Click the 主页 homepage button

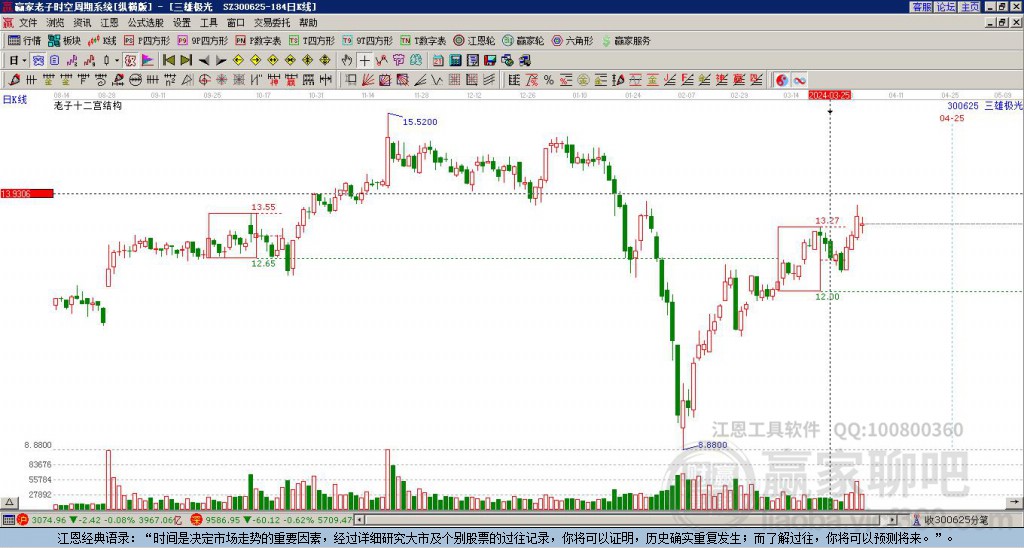(970, 7)
